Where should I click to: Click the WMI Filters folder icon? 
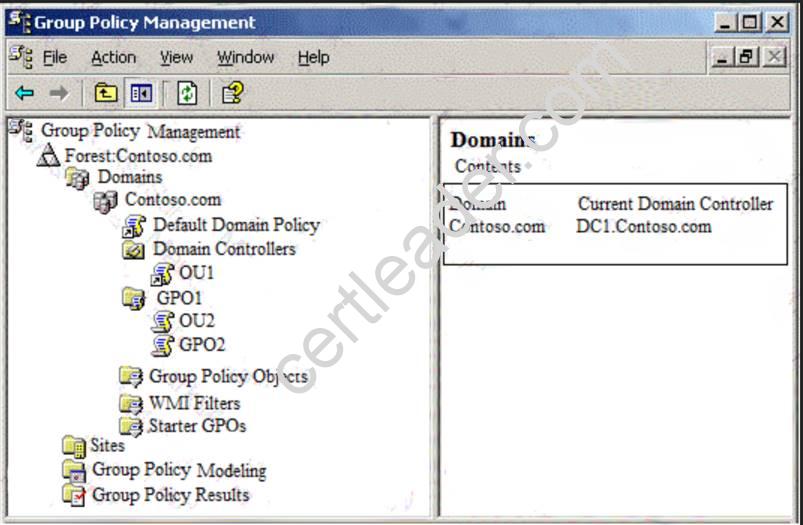tap(131, 404)
